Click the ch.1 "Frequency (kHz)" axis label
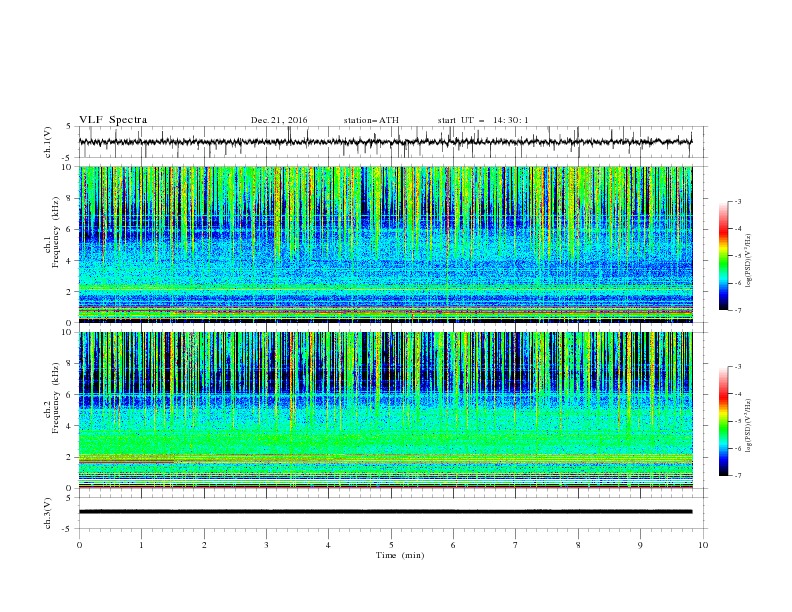The width and height of the screenshot is (792, 612). pos(55,233)
